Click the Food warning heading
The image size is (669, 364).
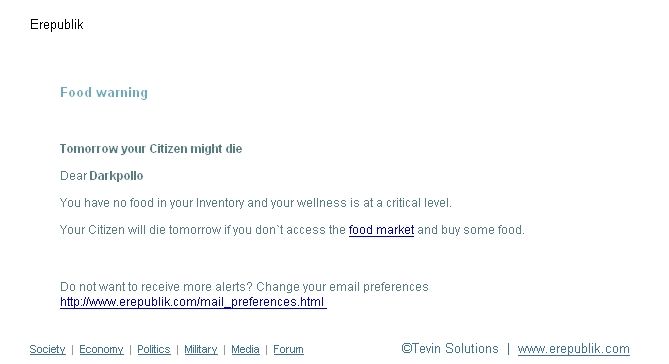click(104, 92)
